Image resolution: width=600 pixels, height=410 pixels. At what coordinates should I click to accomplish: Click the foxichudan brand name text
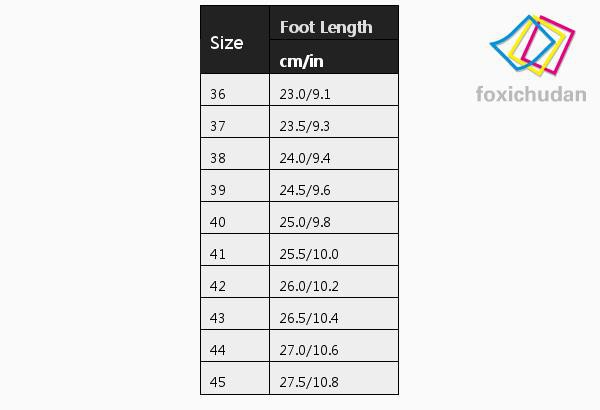(x=531, y=95)
